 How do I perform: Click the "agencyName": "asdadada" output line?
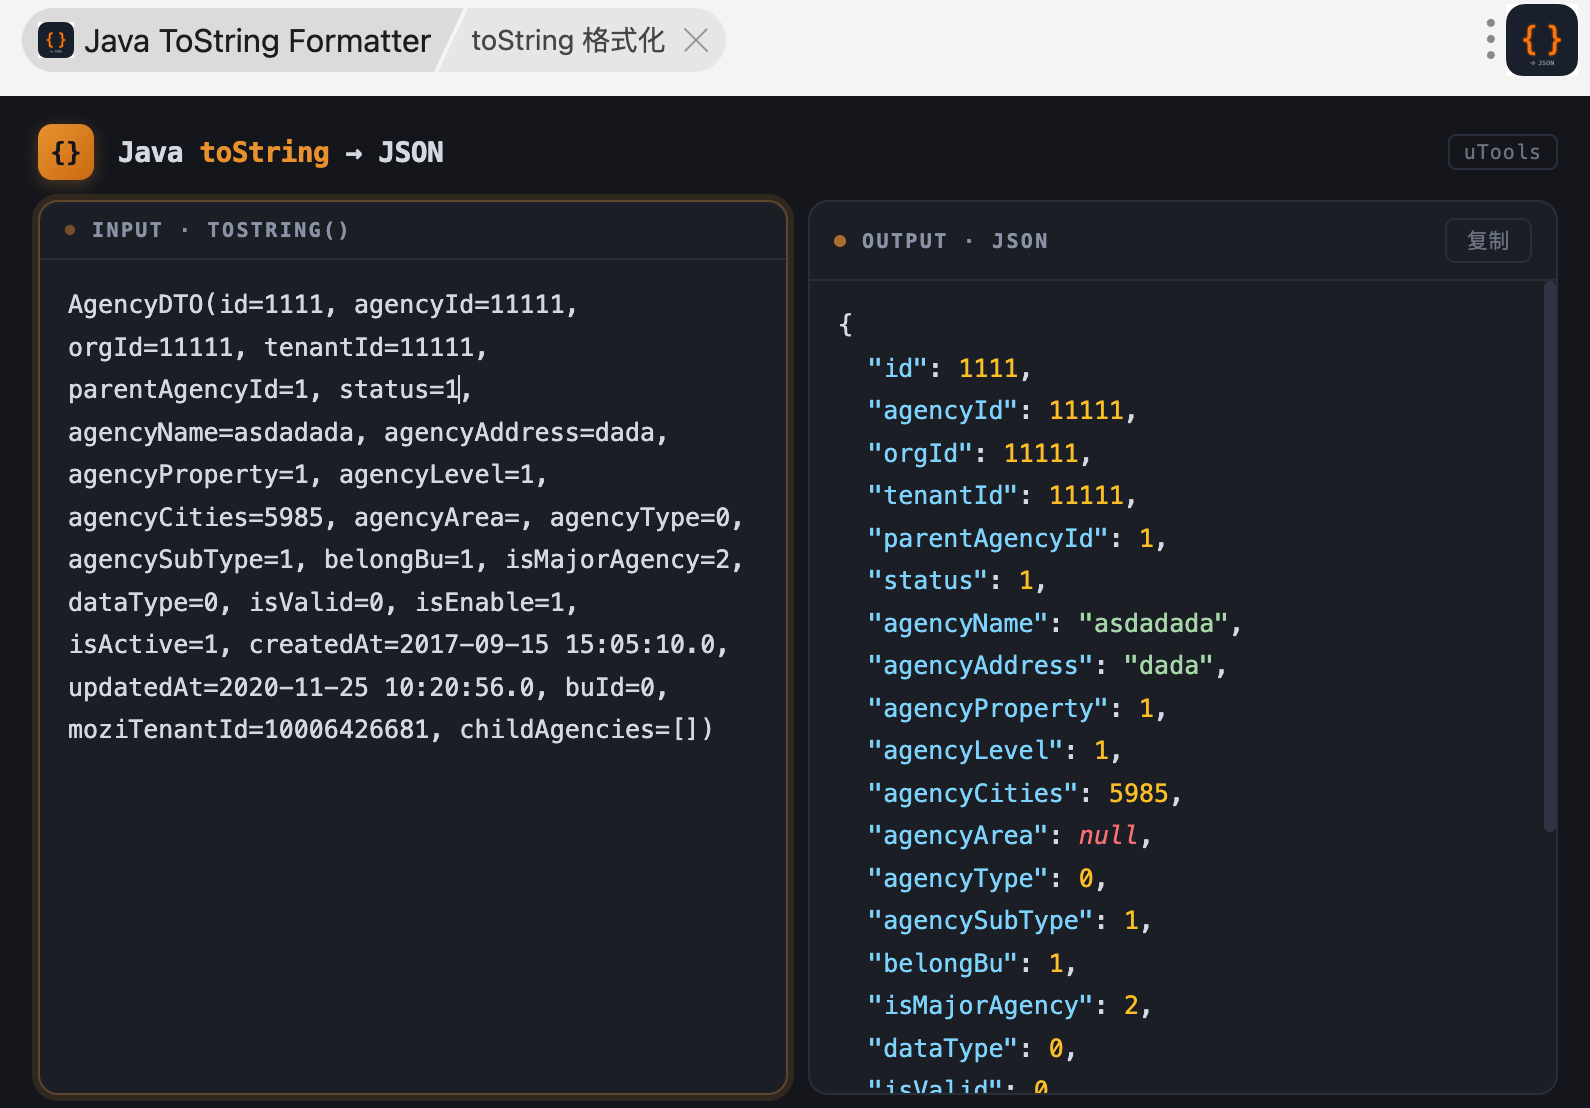(x=1055, y=623)
